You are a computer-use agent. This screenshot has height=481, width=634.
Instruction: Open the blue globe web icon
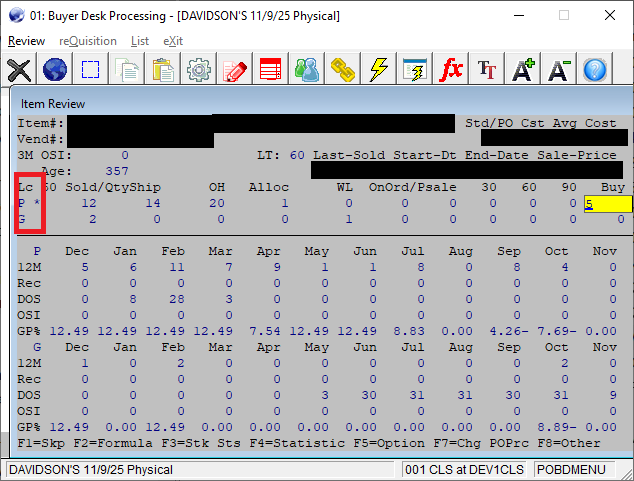55,70
